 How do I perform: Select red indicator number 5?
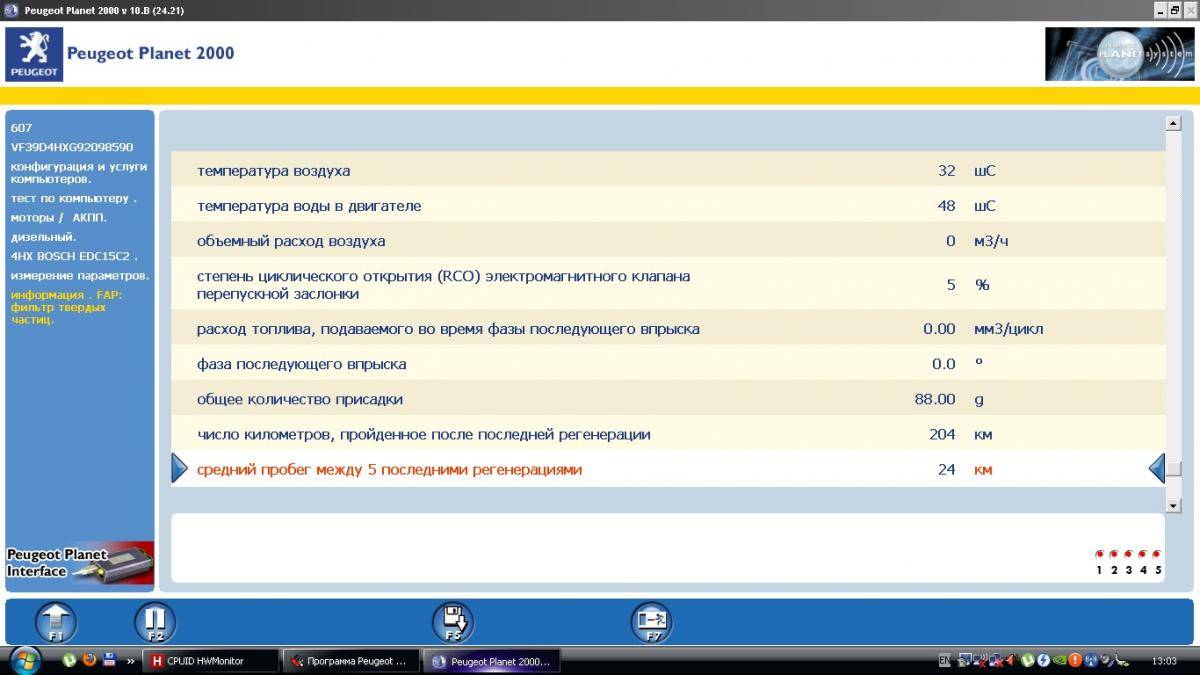click(x=1157, y=554)
